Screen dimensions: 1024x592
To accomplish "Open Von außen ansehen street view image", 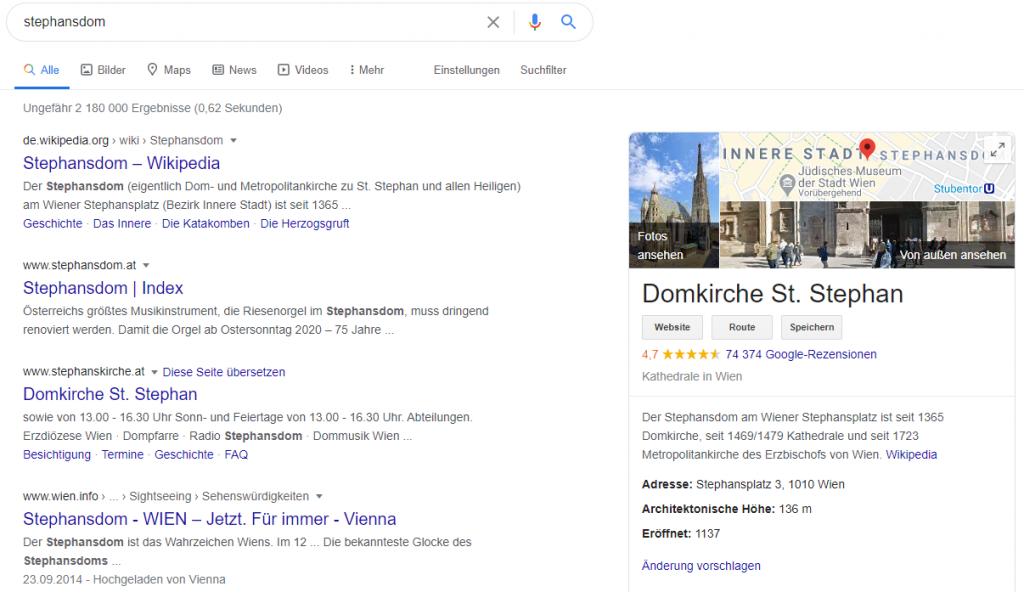I will tap(867, 235).
